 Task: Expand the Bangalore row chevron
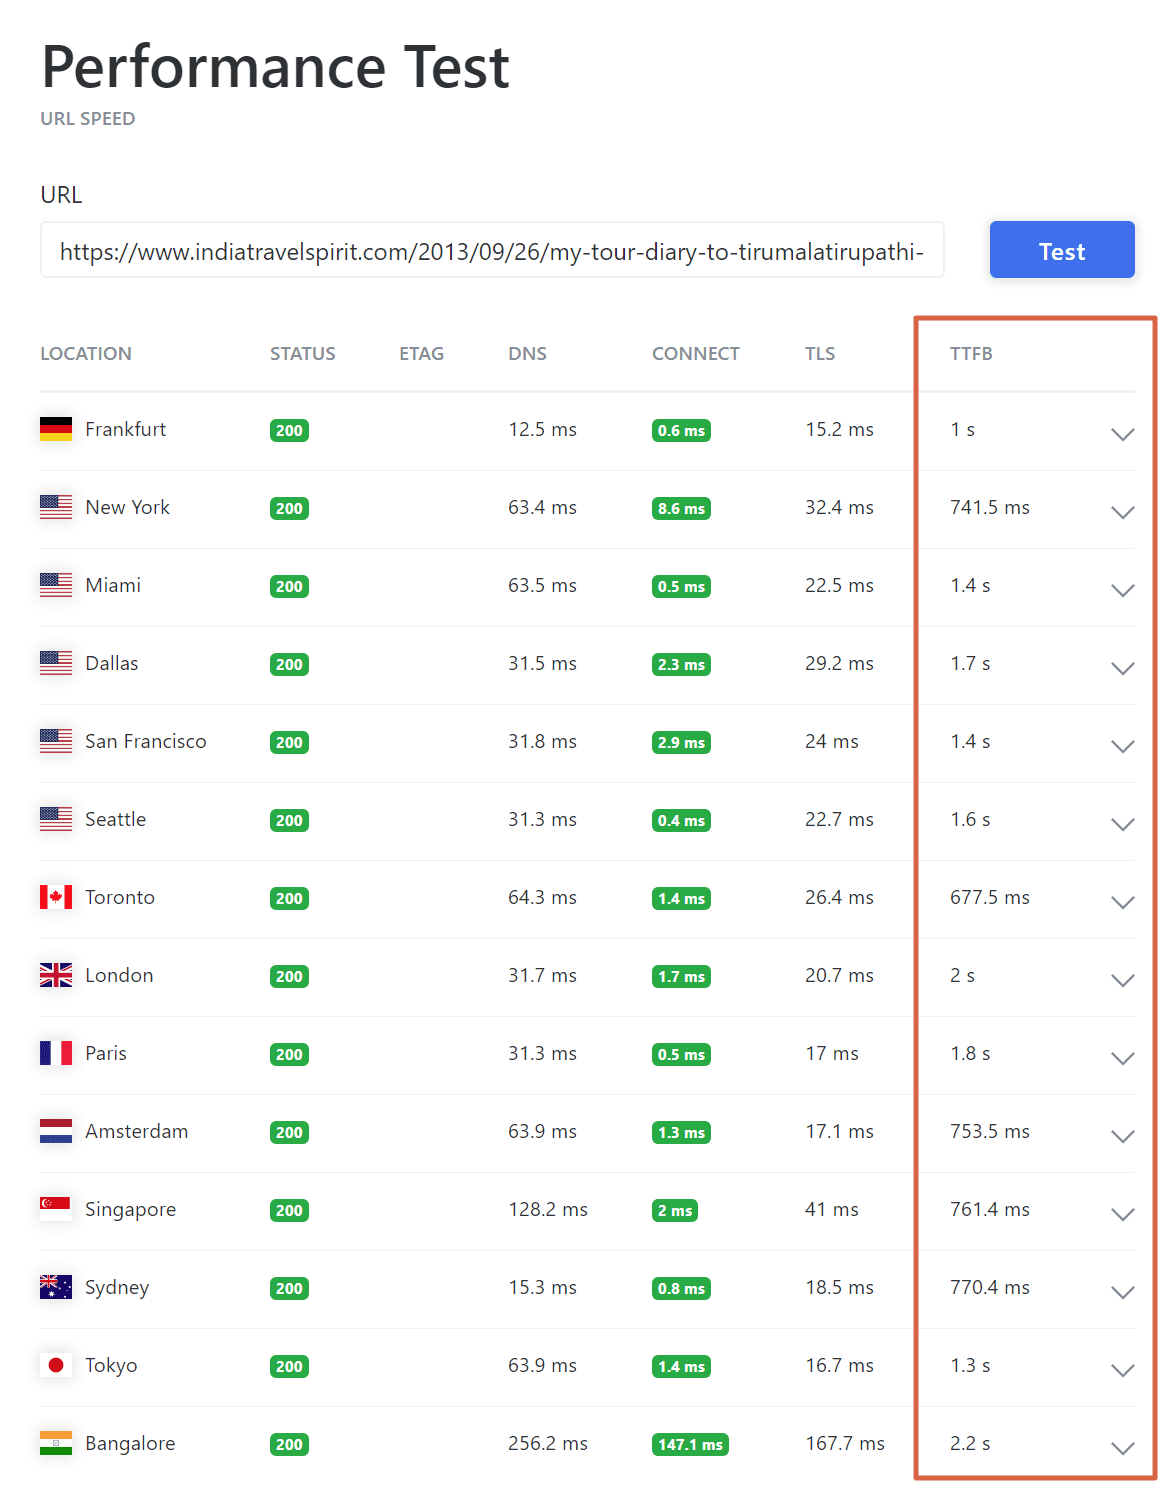[1122, 1448]
